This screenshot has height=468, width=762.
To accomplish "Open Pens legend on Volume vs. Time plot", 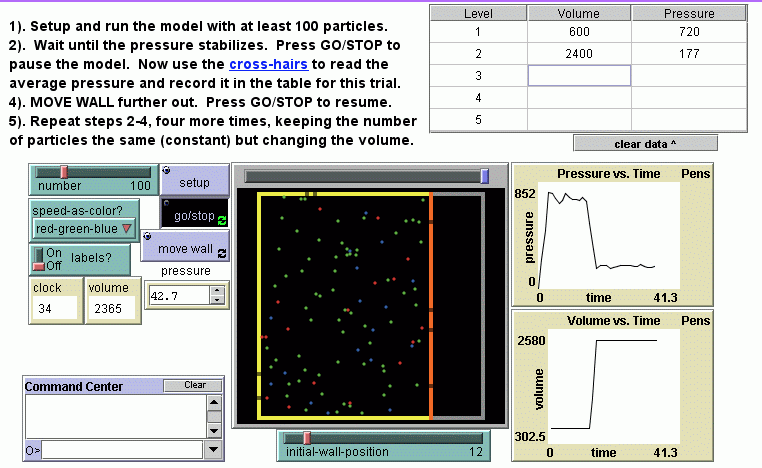I will (x=695, y=321).
